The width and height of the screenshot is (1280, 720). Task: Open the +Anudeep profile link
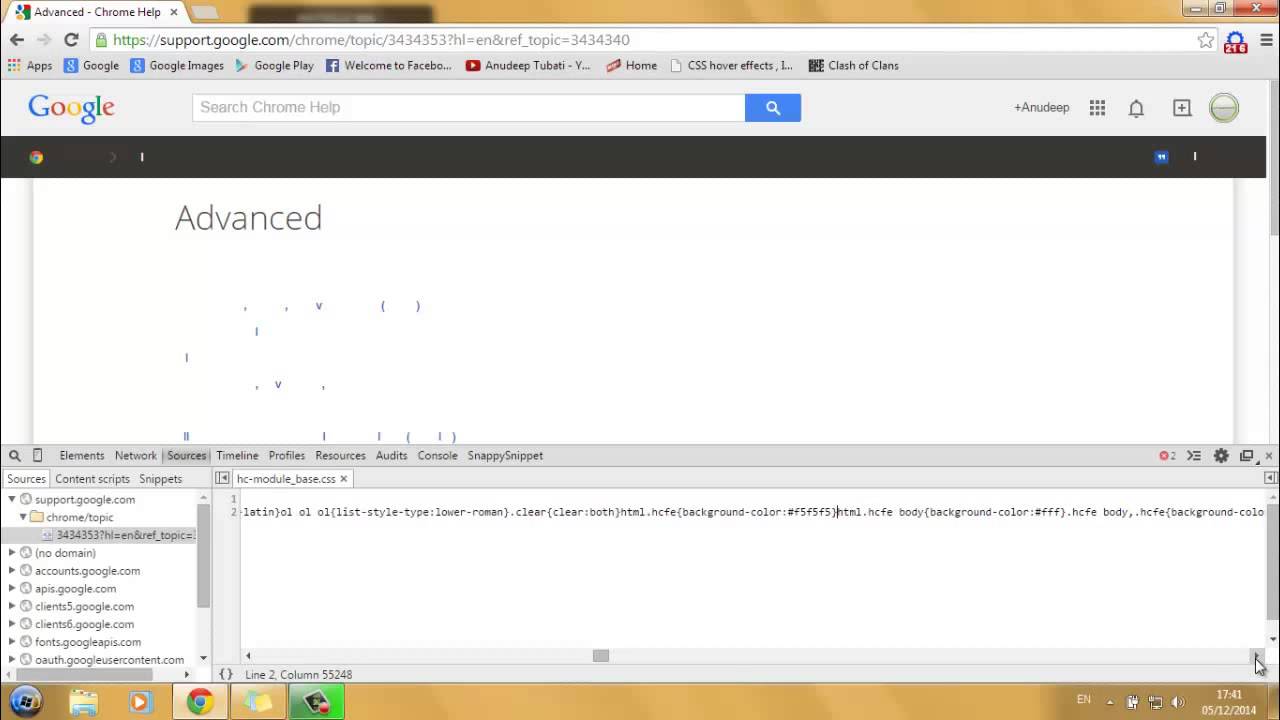point(1042,107)
